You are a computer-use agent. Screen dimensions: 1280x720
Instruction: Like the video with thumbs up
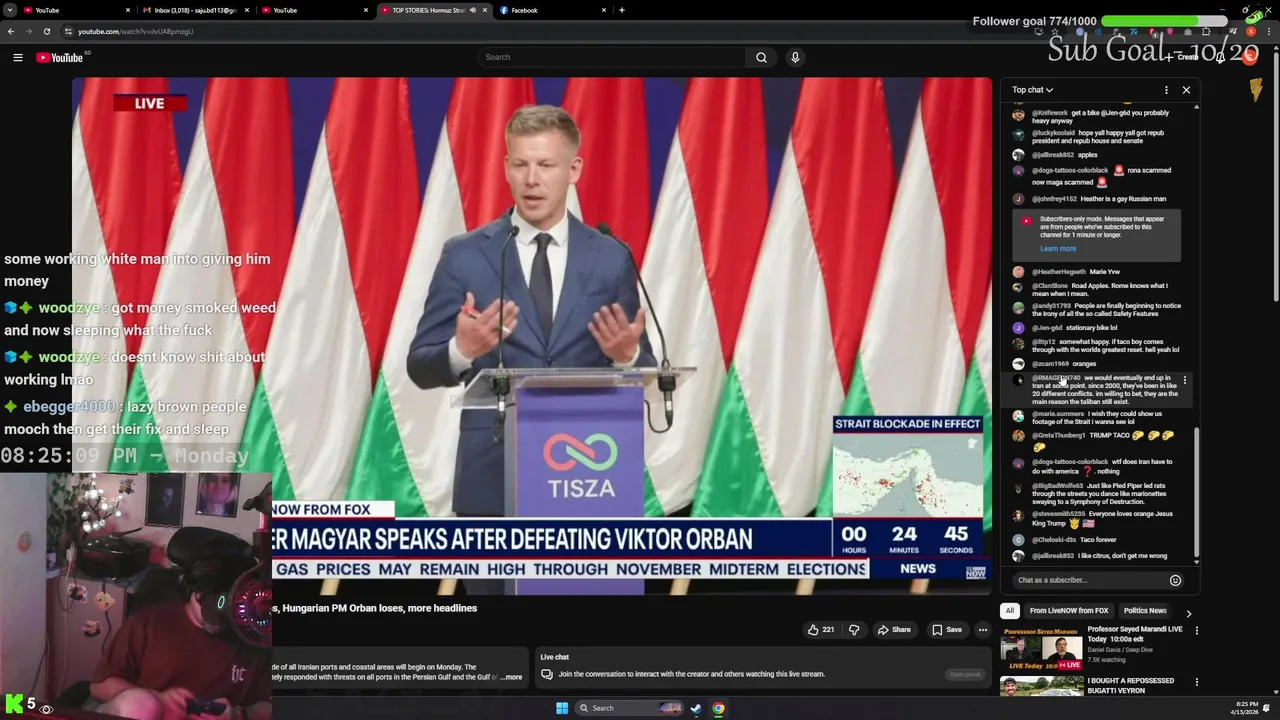[821, 630]
